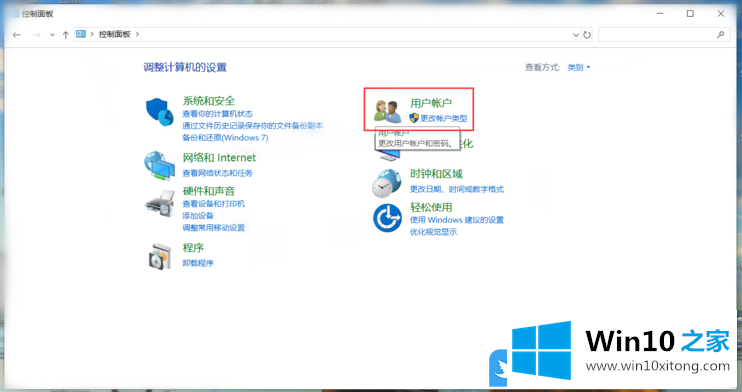Click 查看网络状态和任务 link

[218, 173]
